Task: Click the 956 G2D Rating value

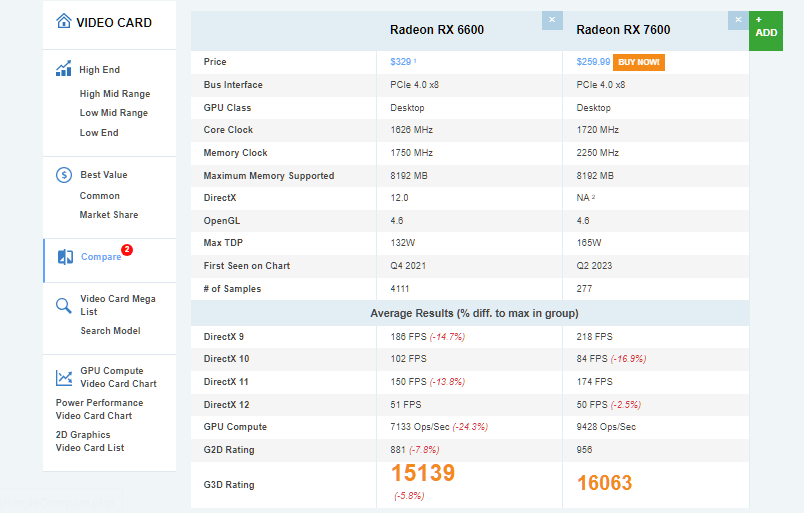Action: coord(584,450)
